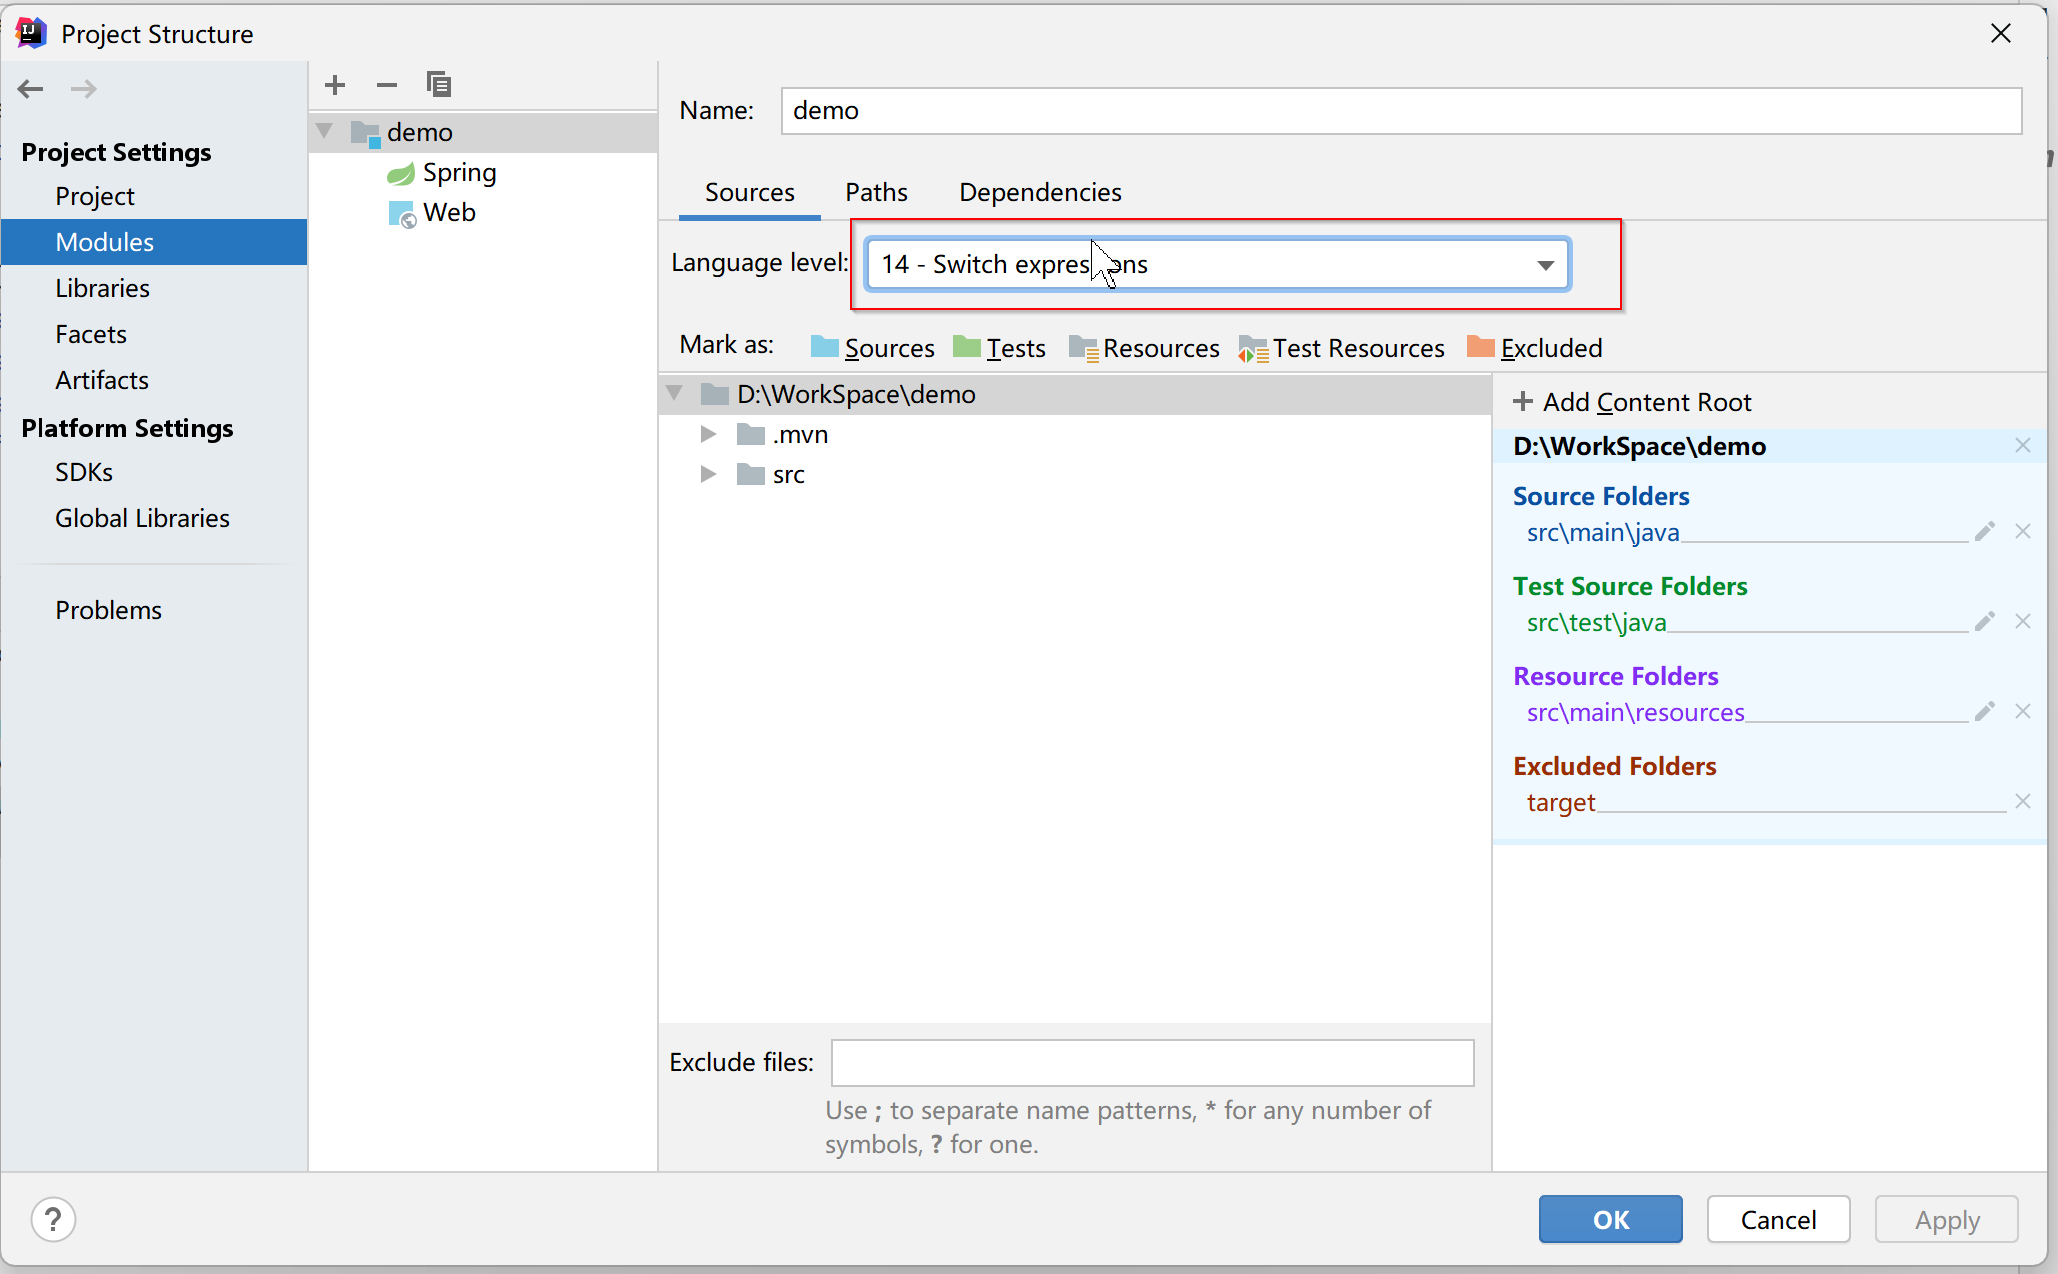2058x1274 pixels.
Task: Open the Language level dropdown
Action: (1545, 265)
